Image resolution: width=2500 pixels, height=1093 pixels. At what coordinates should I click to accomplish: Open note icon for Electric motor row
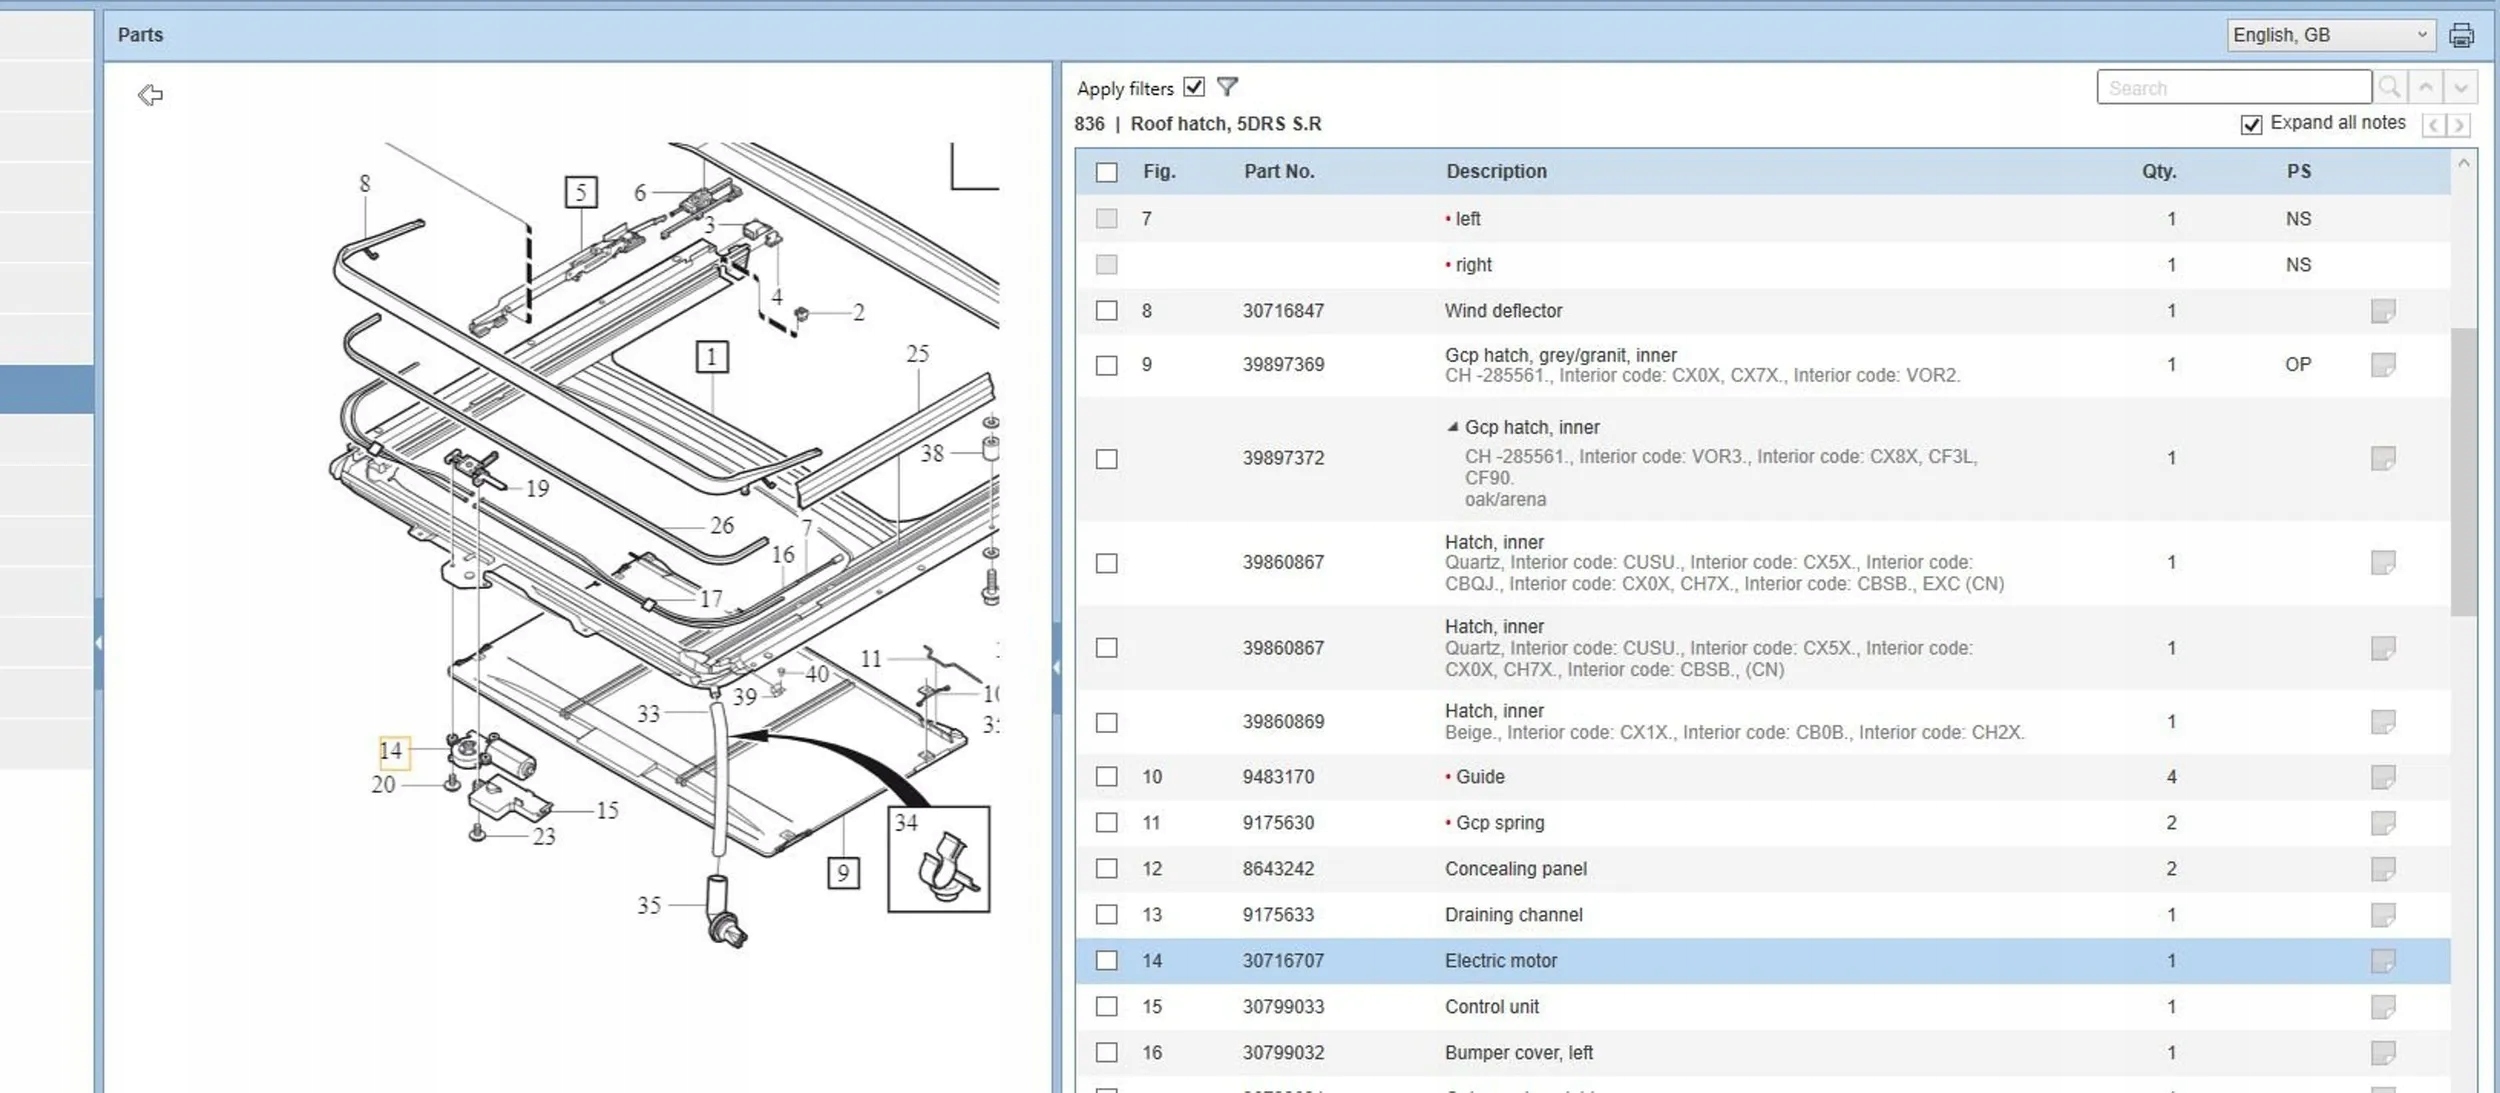[x=2382, y=961]
